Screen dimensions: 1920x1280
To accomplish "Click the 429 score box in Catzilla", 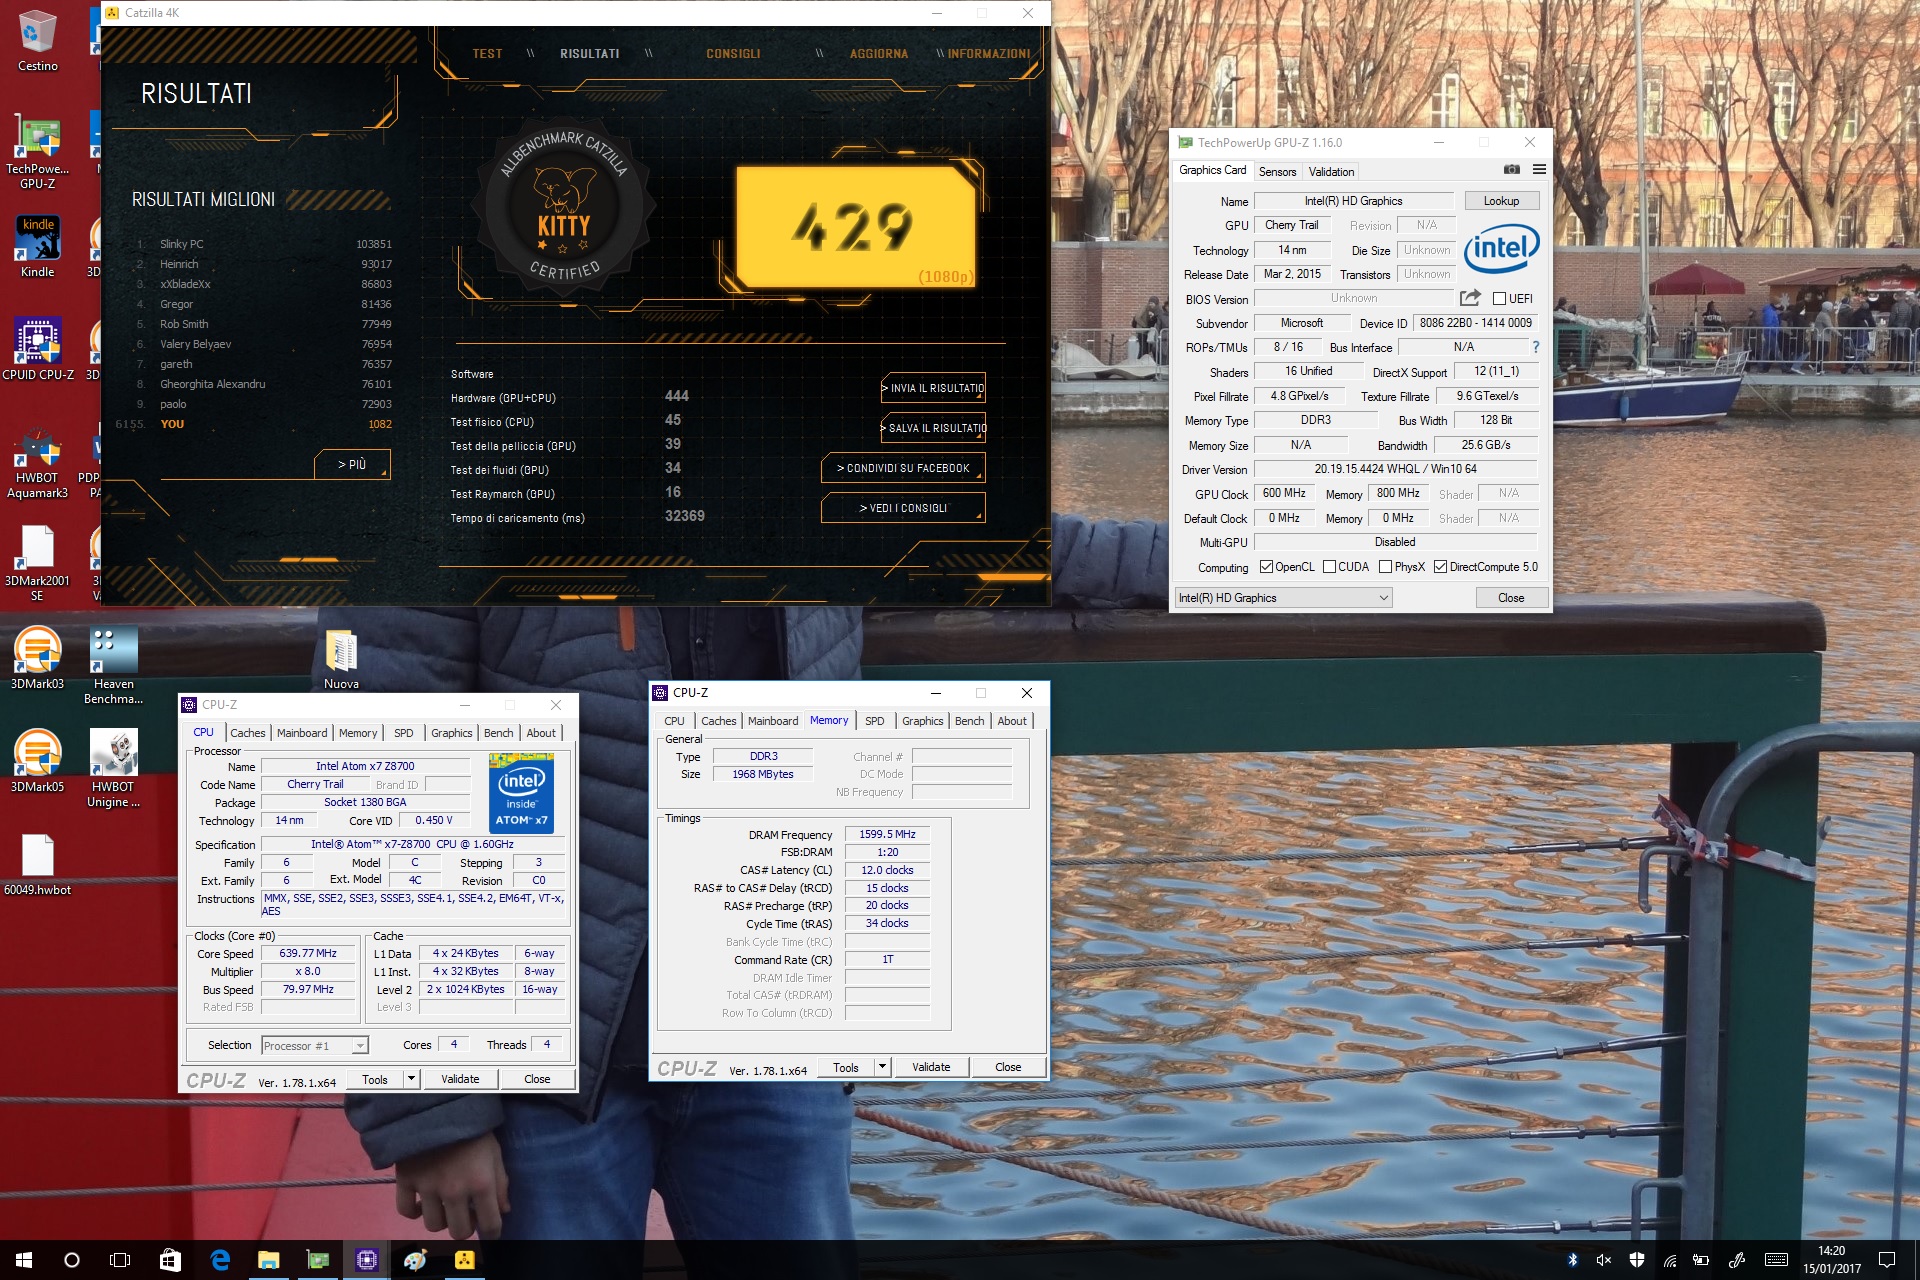I will (855, 226).
